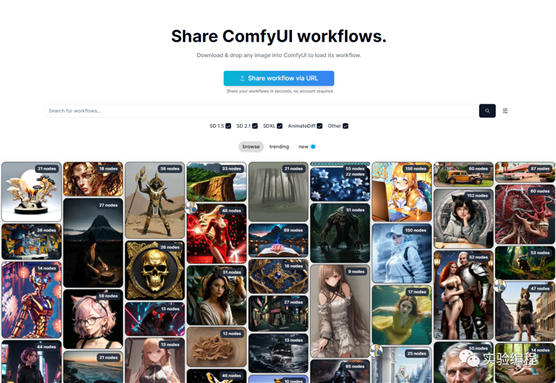The image size is (556, 383).
Task: Open the filter settings icon beside search
Action: (505, 111)
